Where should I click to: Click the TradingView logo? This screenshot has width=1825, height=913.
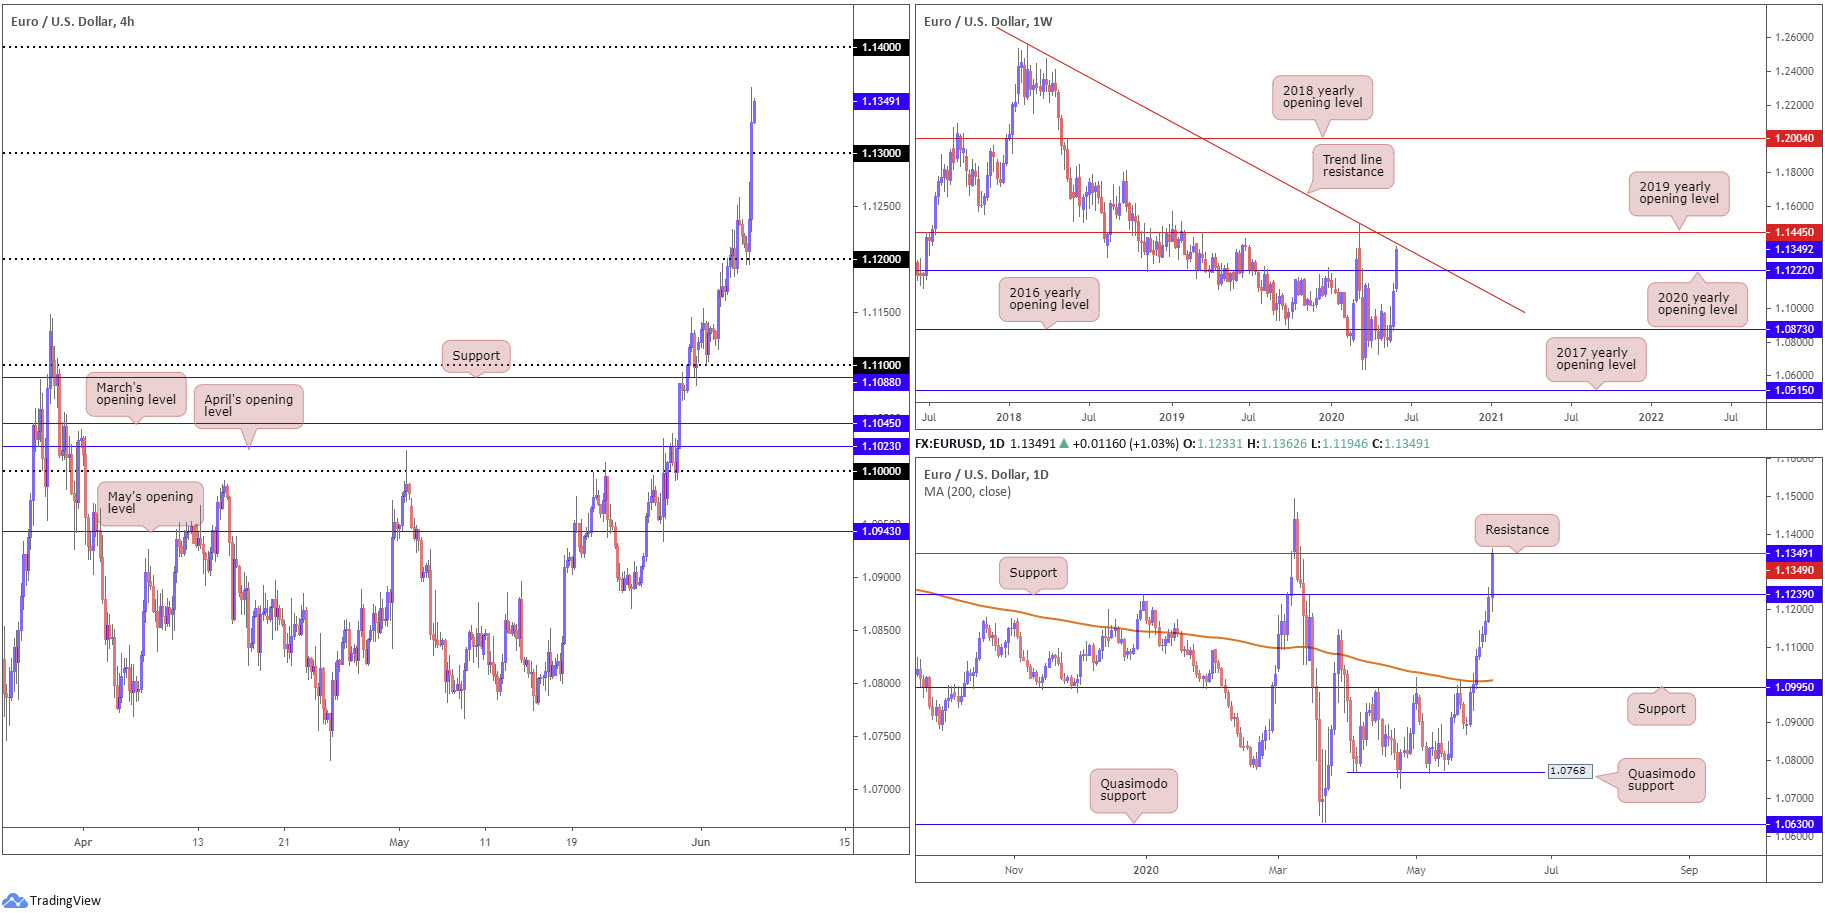(52, 900)
